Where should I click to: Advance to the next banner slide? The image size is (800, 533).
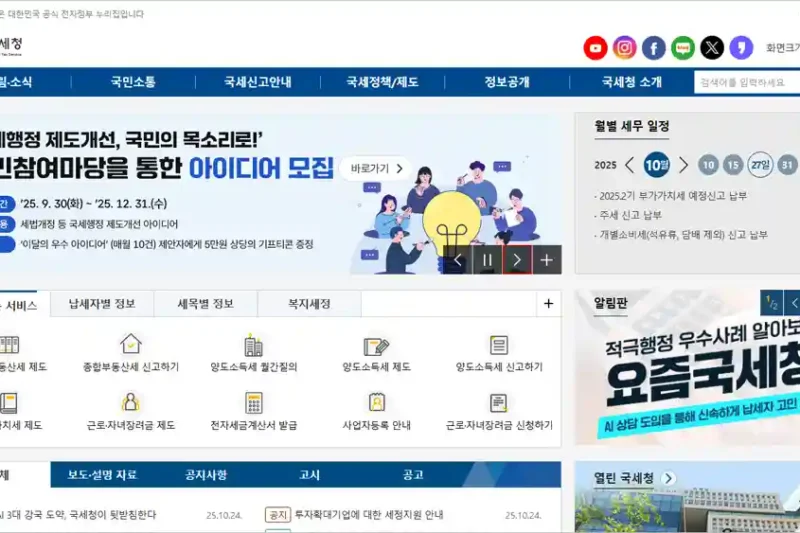[x=517, y=260]
